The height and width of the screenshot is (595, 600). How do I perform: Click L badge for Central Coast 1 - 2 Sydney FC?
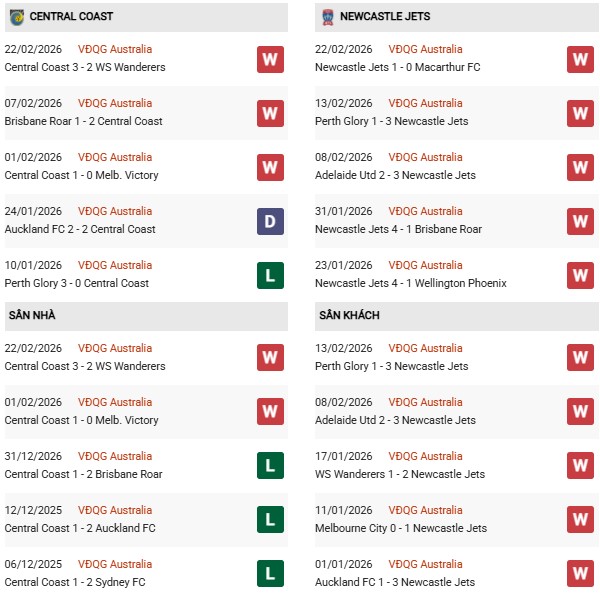tap(270, 574)
